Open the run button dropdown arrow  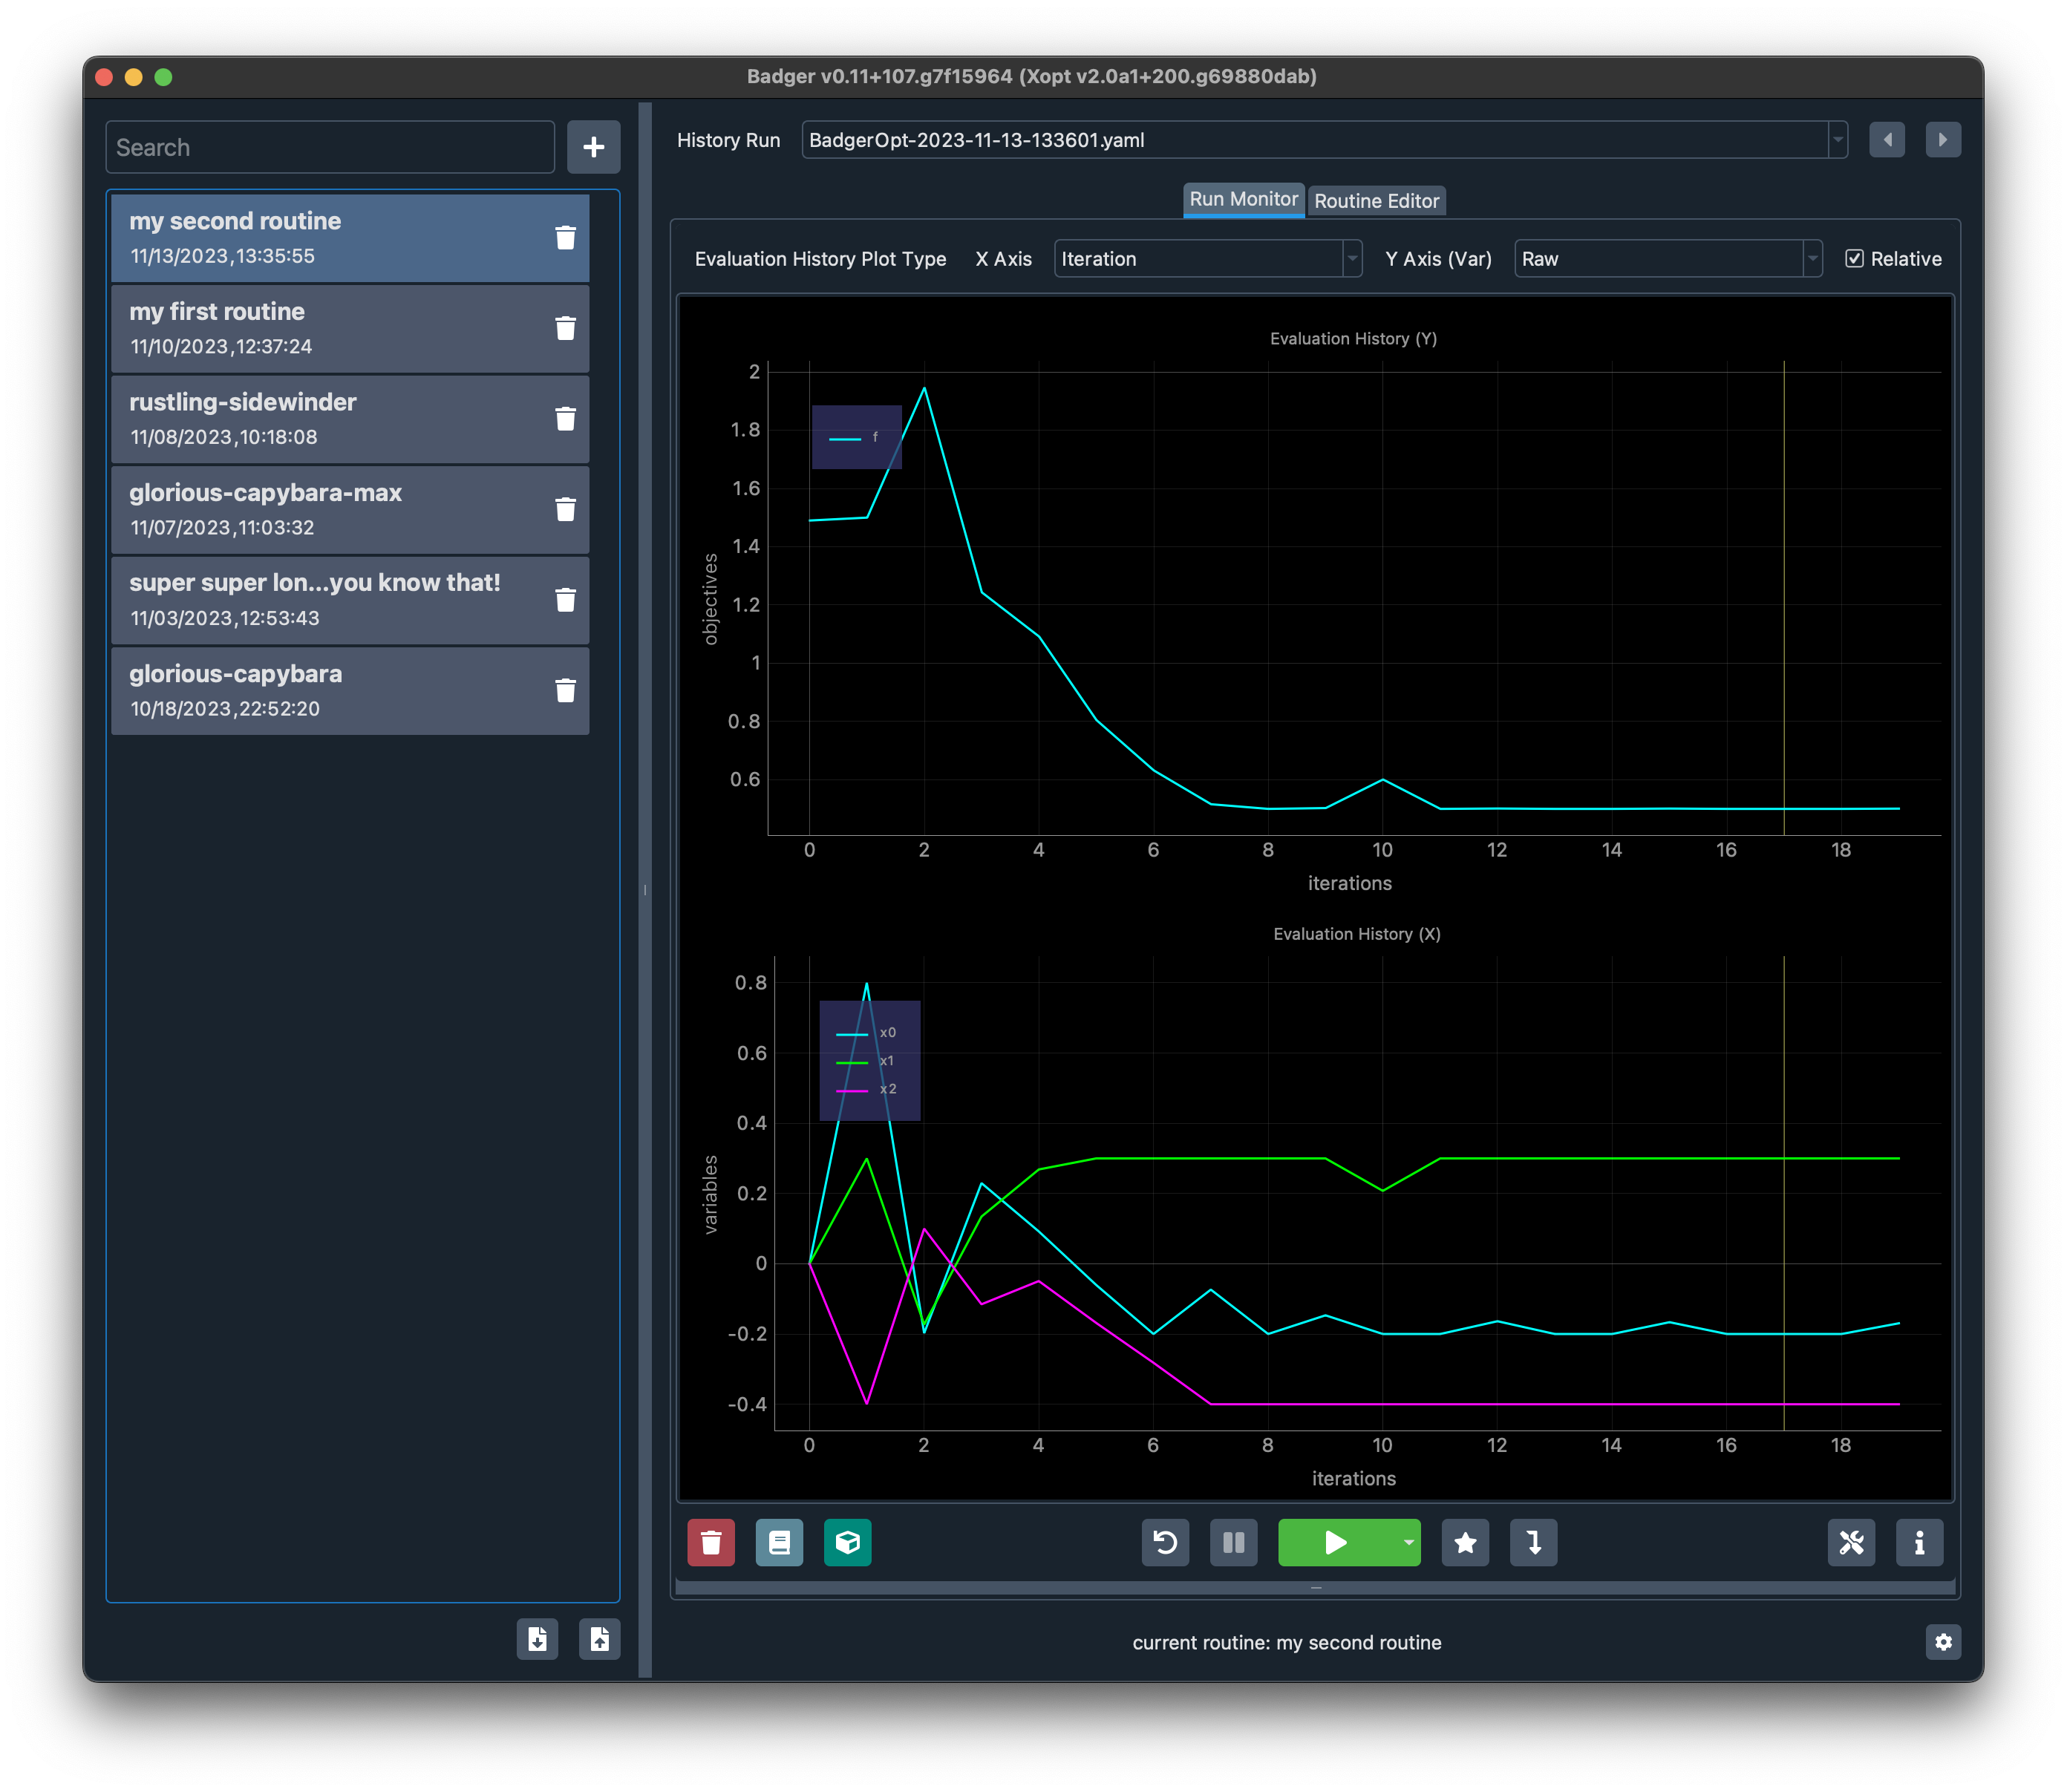1408,1542
